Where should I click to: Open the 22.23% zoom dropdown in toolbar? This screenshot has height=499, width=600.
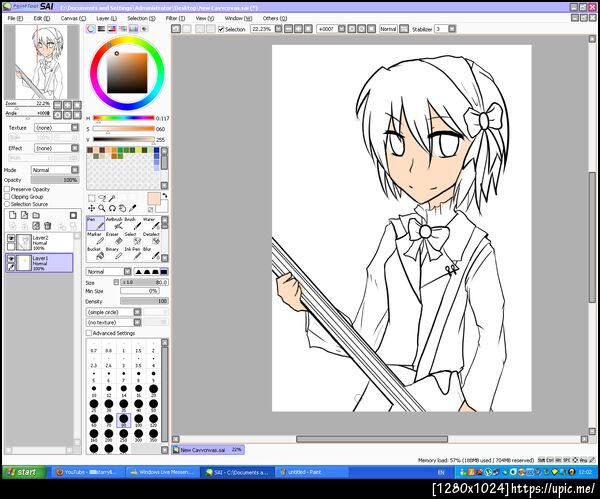(279, 29)
